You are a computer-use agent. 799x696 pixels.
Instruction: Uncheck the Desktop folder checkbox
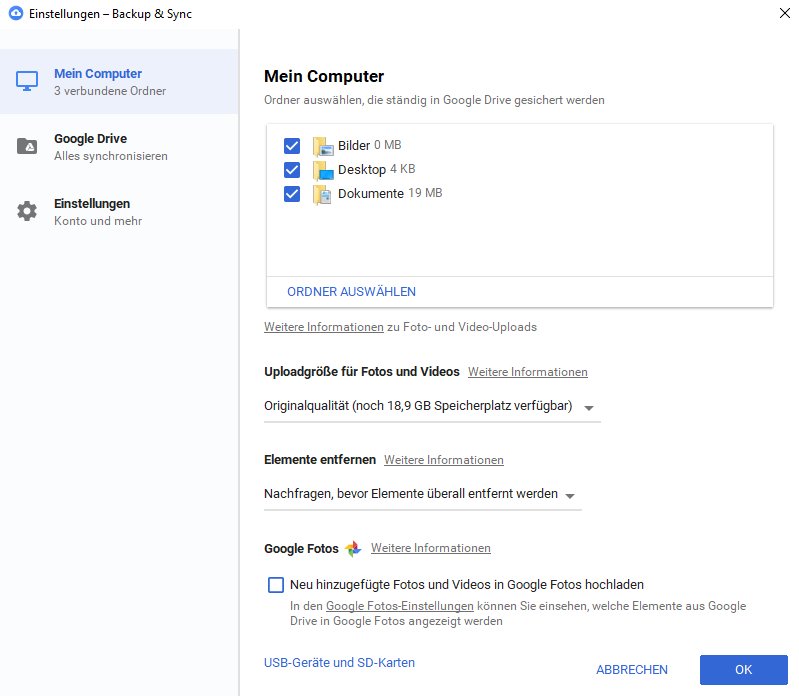pos(292,170)
